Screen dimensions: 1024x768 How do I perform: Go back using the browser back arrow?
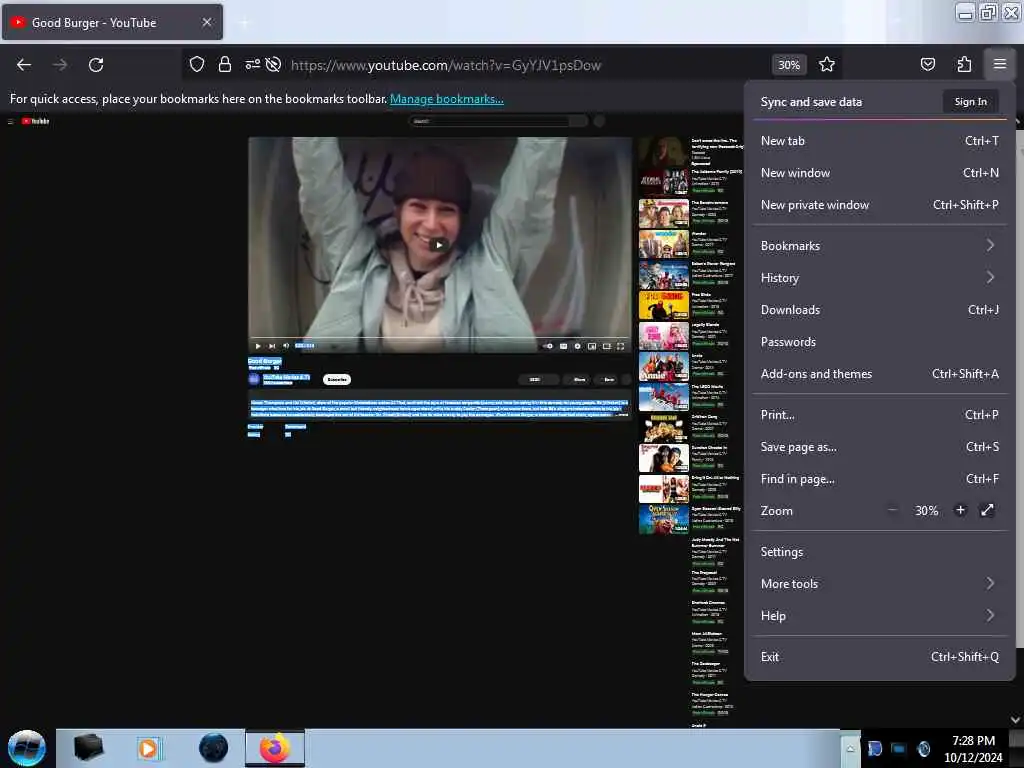click(24, 65)
